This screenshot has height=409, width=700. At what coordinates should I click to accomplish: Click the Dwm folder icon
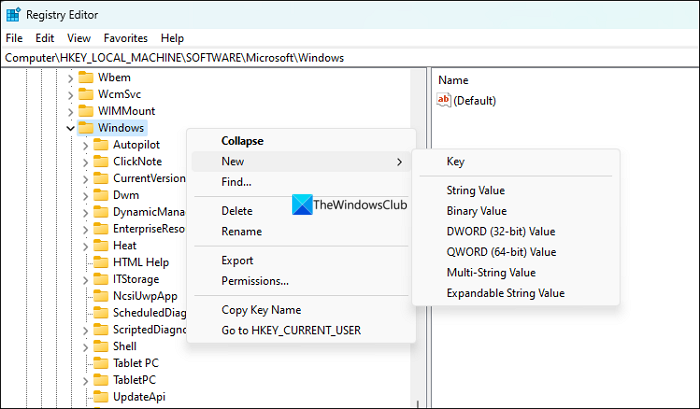click(101, 195)
